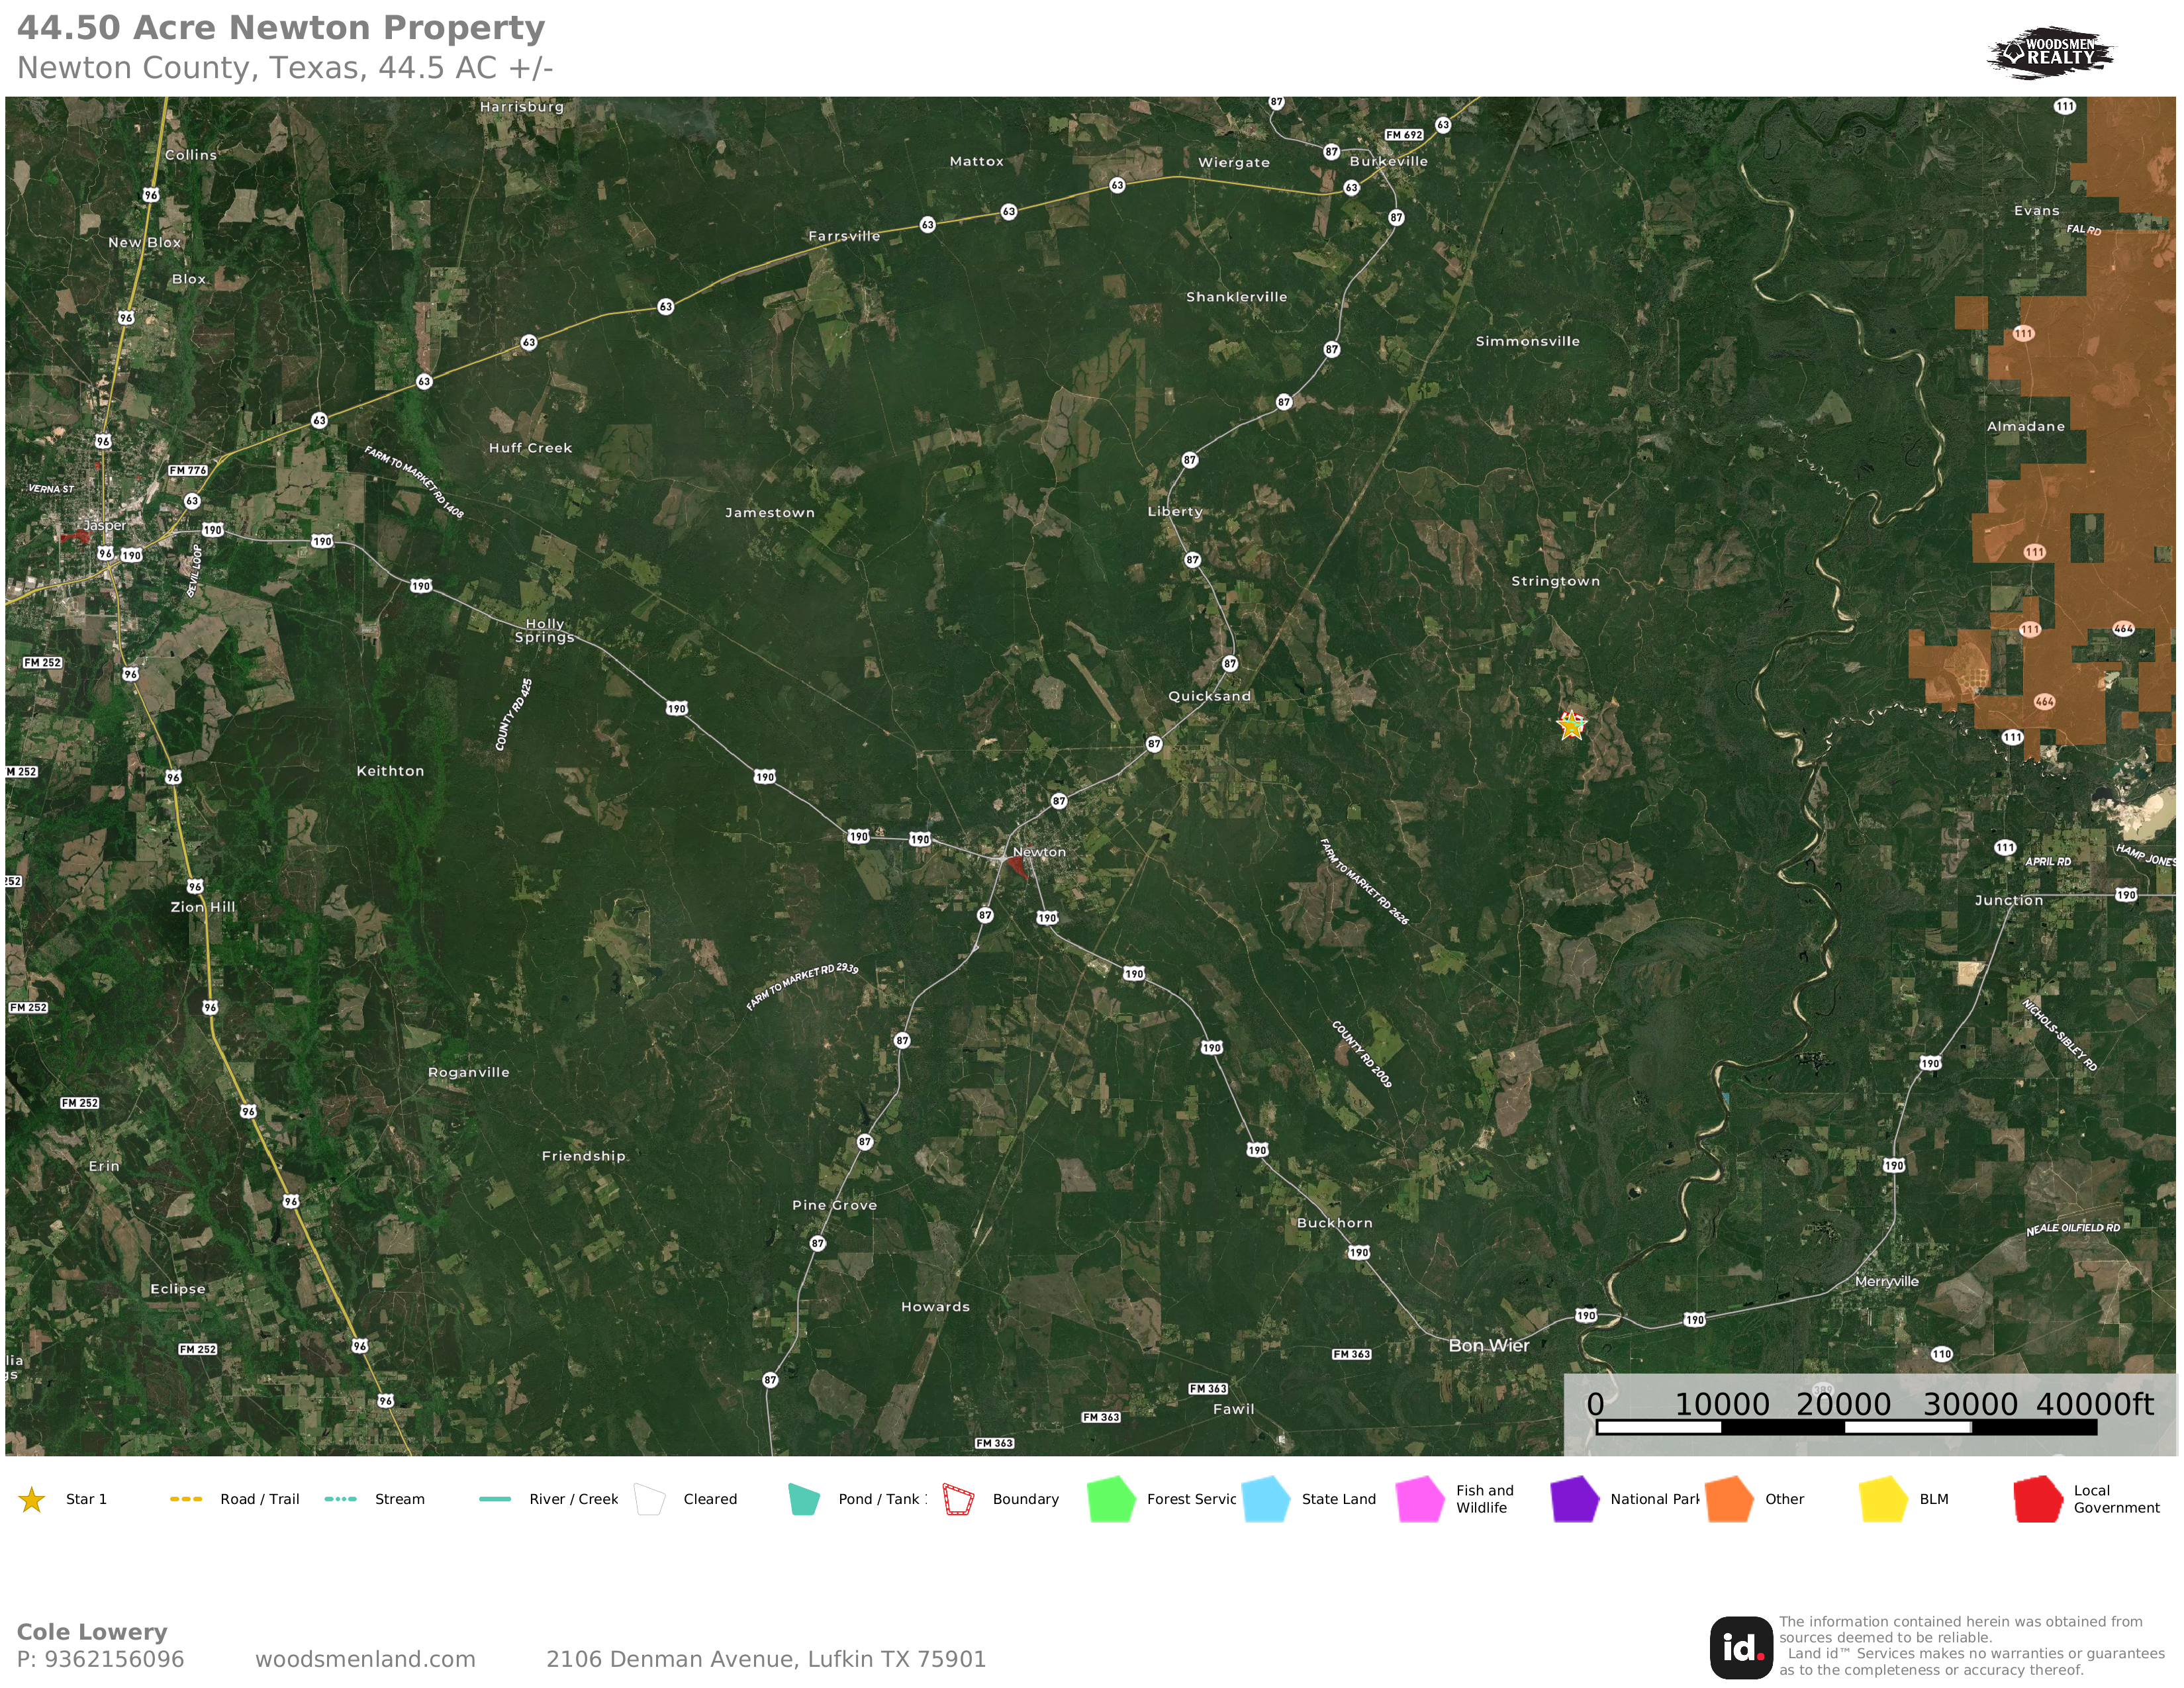
Task: Click the Bon Wier town label
Action: 1488,1345
